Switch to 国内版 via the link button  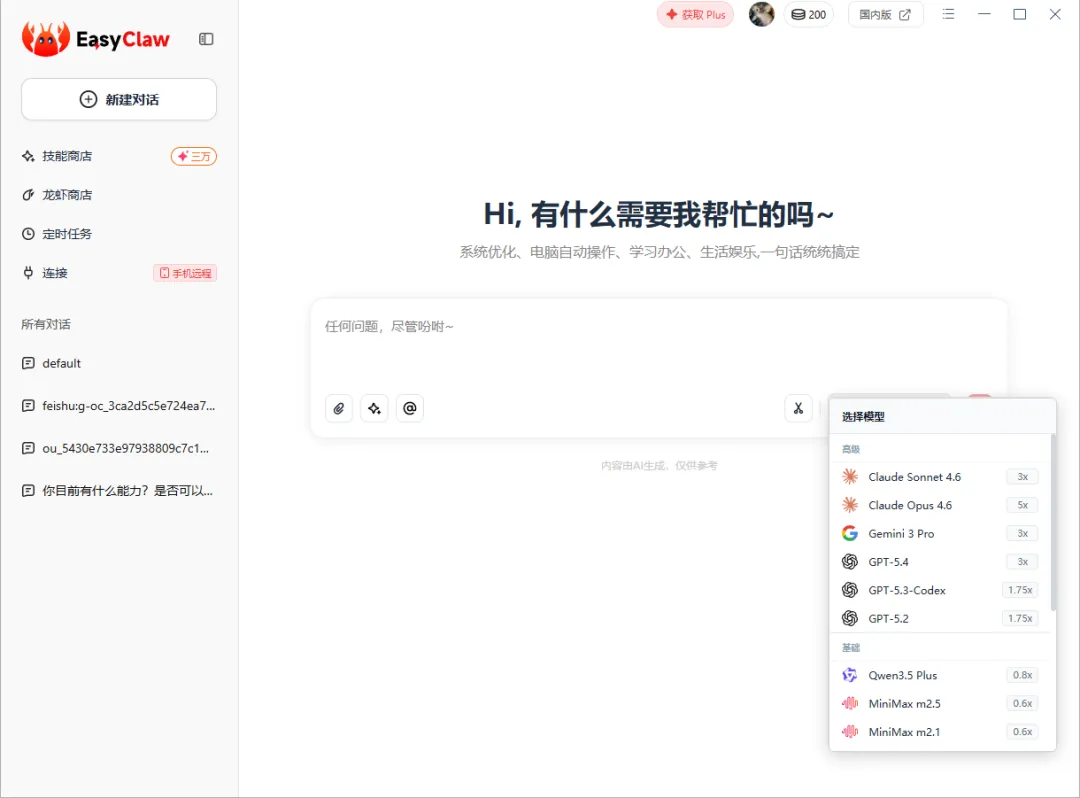(885, 14)
